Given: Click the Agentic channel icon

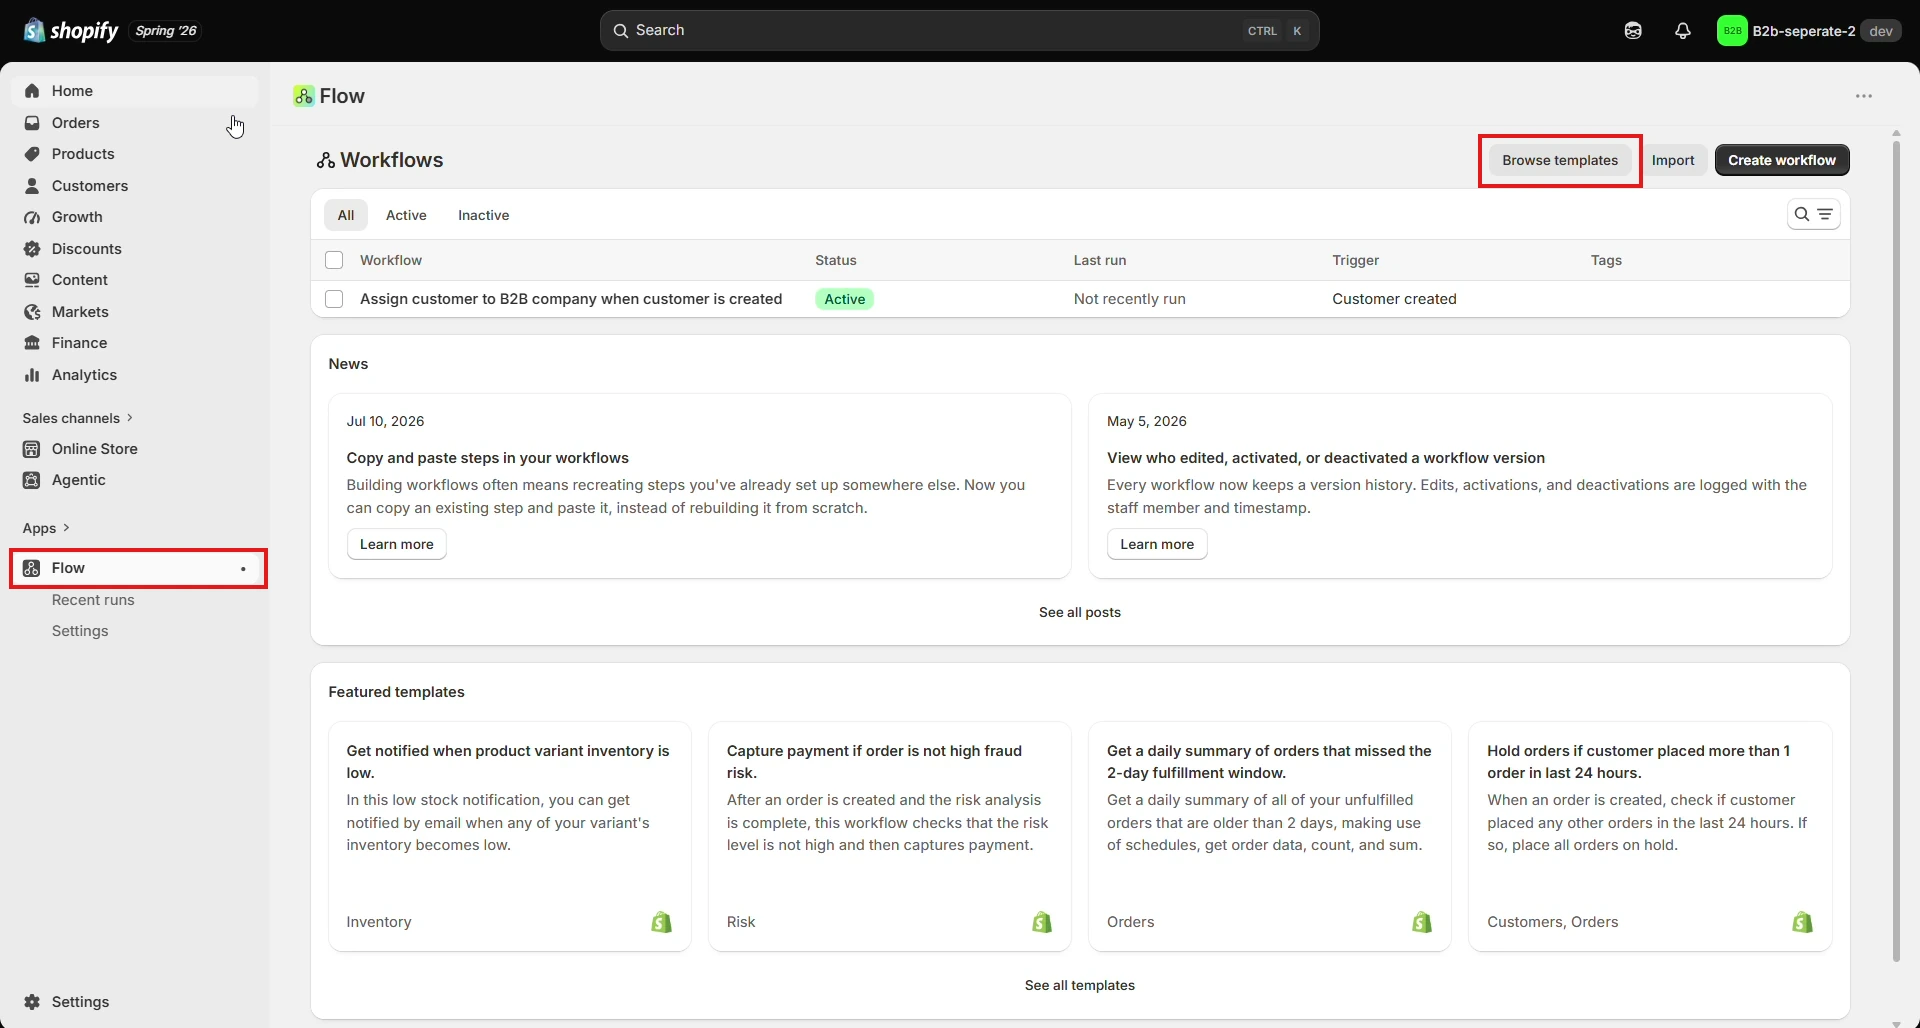Looking at the screenshot, I should click(32, 480).
